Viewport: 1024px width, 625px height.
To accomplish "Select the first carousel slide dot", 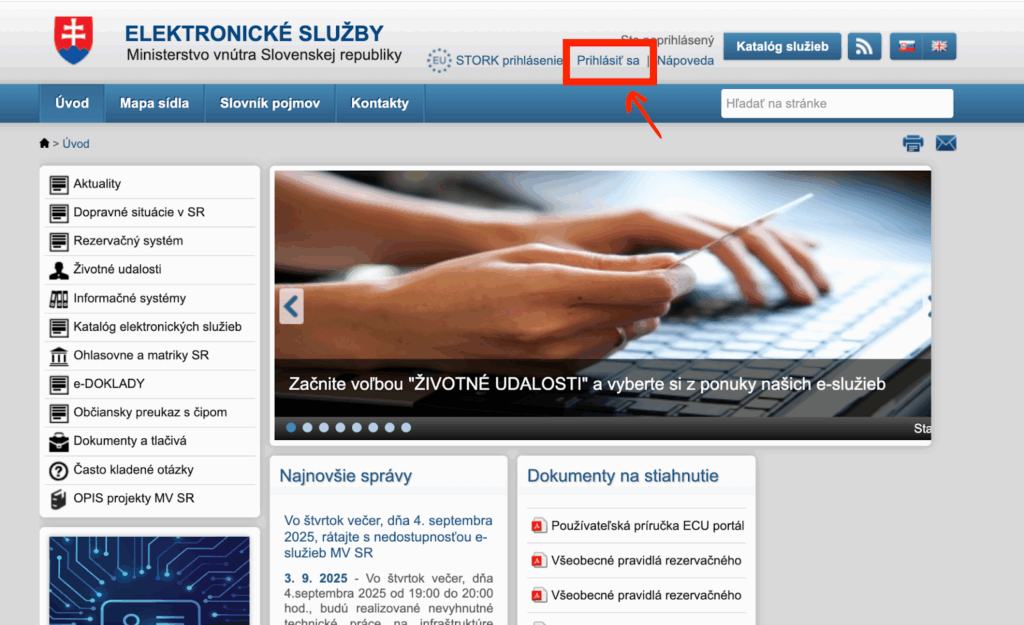I will 291,427.
